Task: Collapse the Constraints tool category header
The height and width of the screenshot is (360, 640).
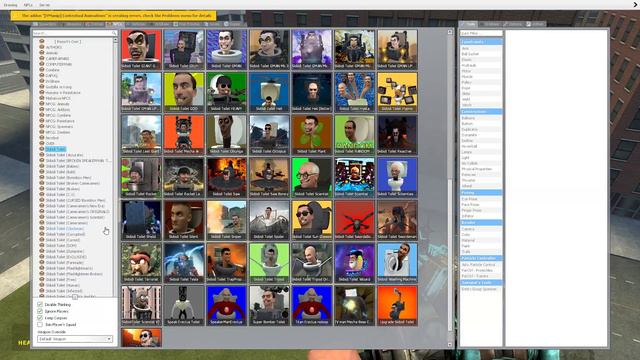Action: [x=481, y=42]
